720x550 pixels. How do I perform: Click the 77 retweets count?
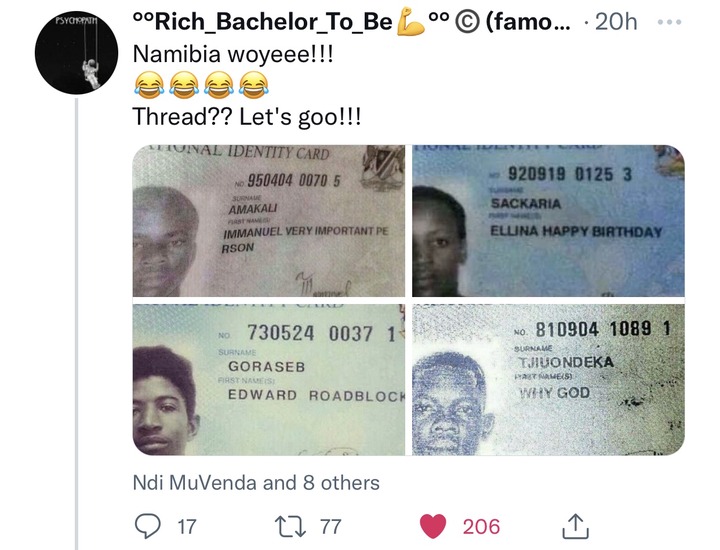331,527
